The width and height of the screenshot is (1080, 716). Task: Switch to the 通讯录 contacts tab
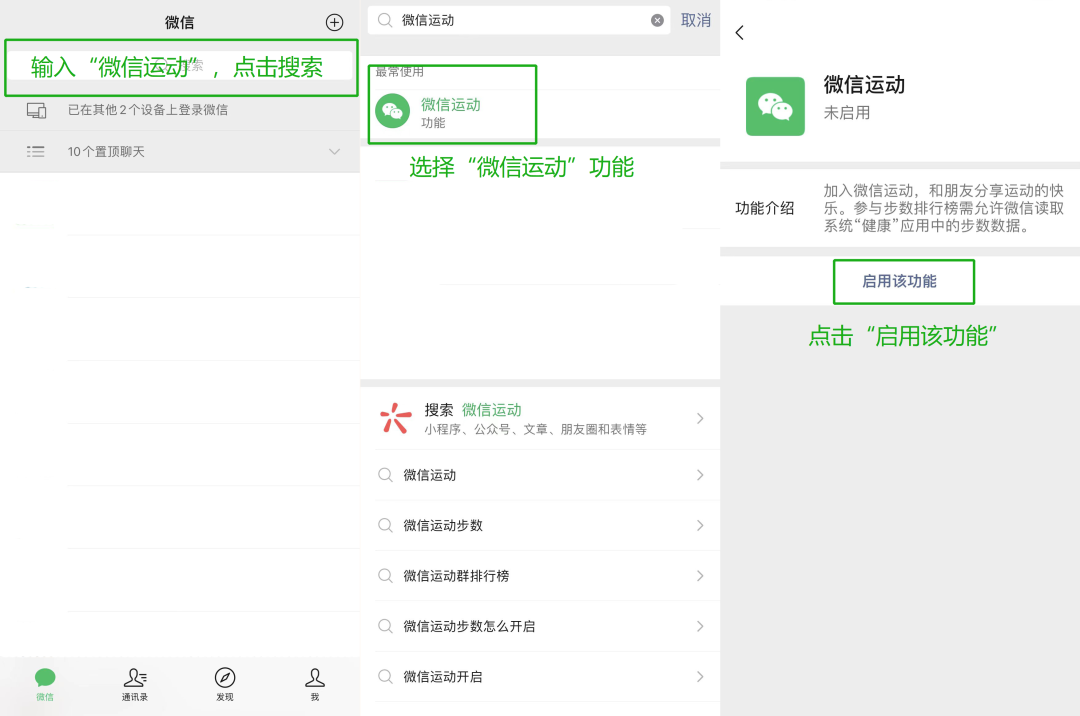point(135,684)
